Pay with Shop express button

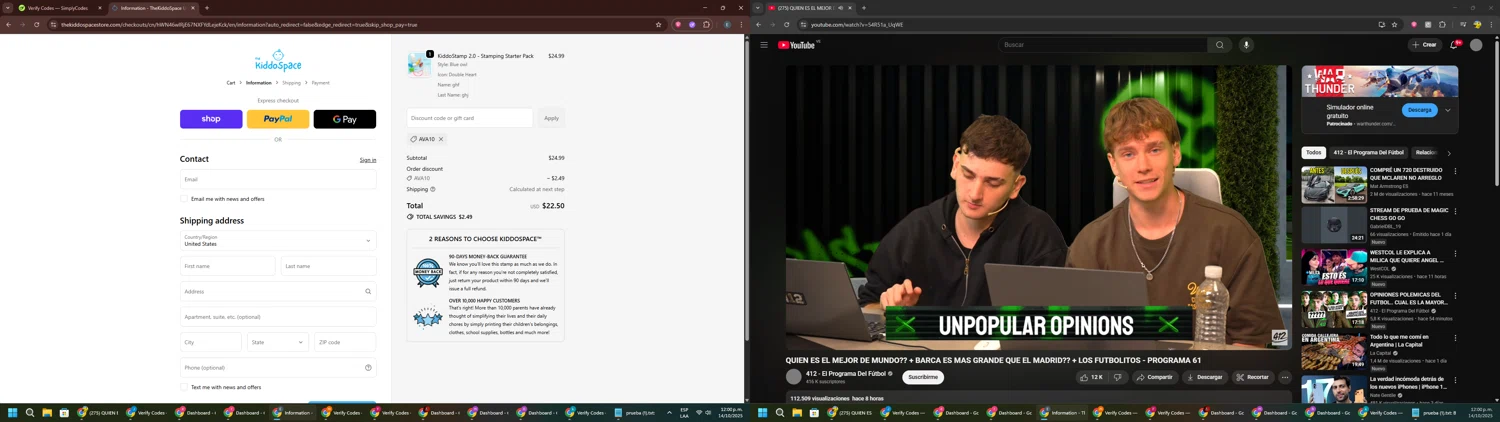[x=211, y=119]
